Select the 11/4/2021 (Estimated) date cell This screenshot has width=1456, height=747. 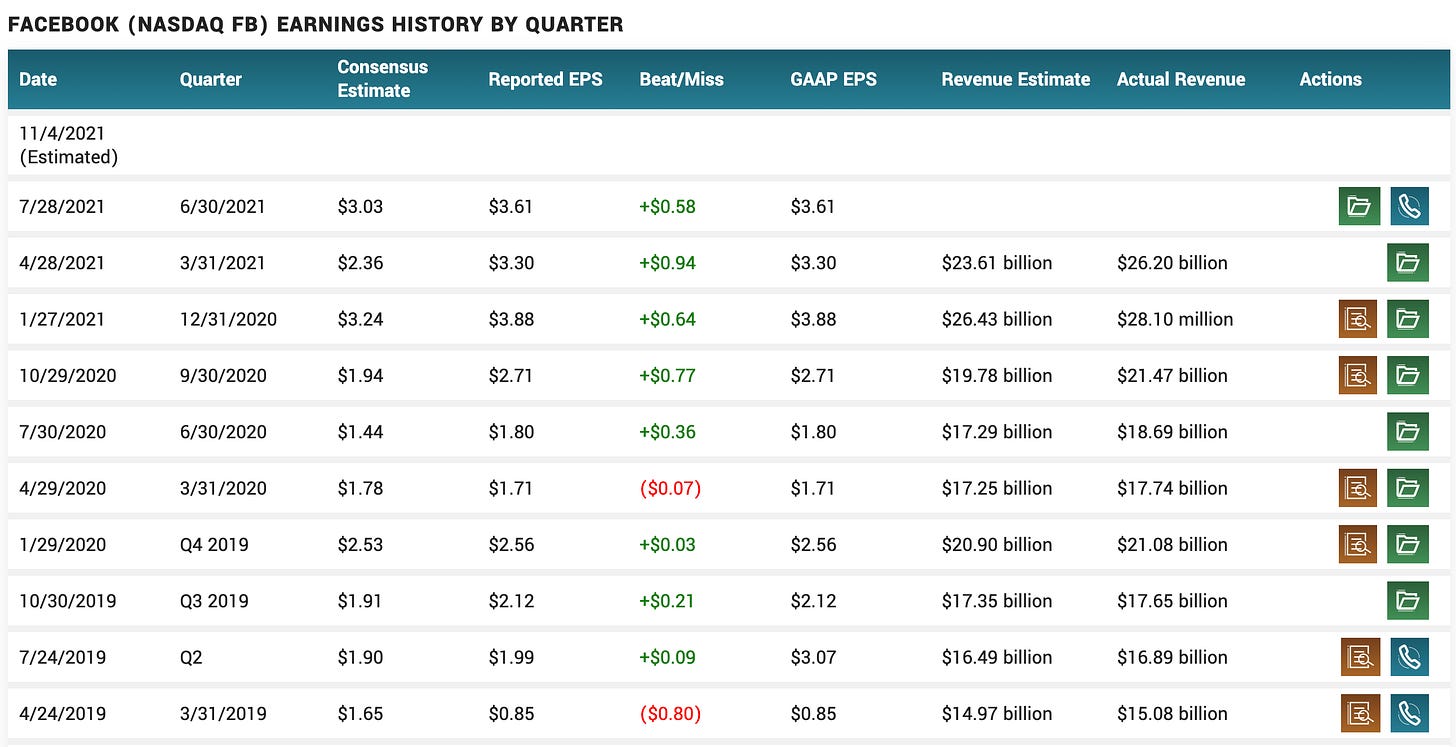(68, 145)
